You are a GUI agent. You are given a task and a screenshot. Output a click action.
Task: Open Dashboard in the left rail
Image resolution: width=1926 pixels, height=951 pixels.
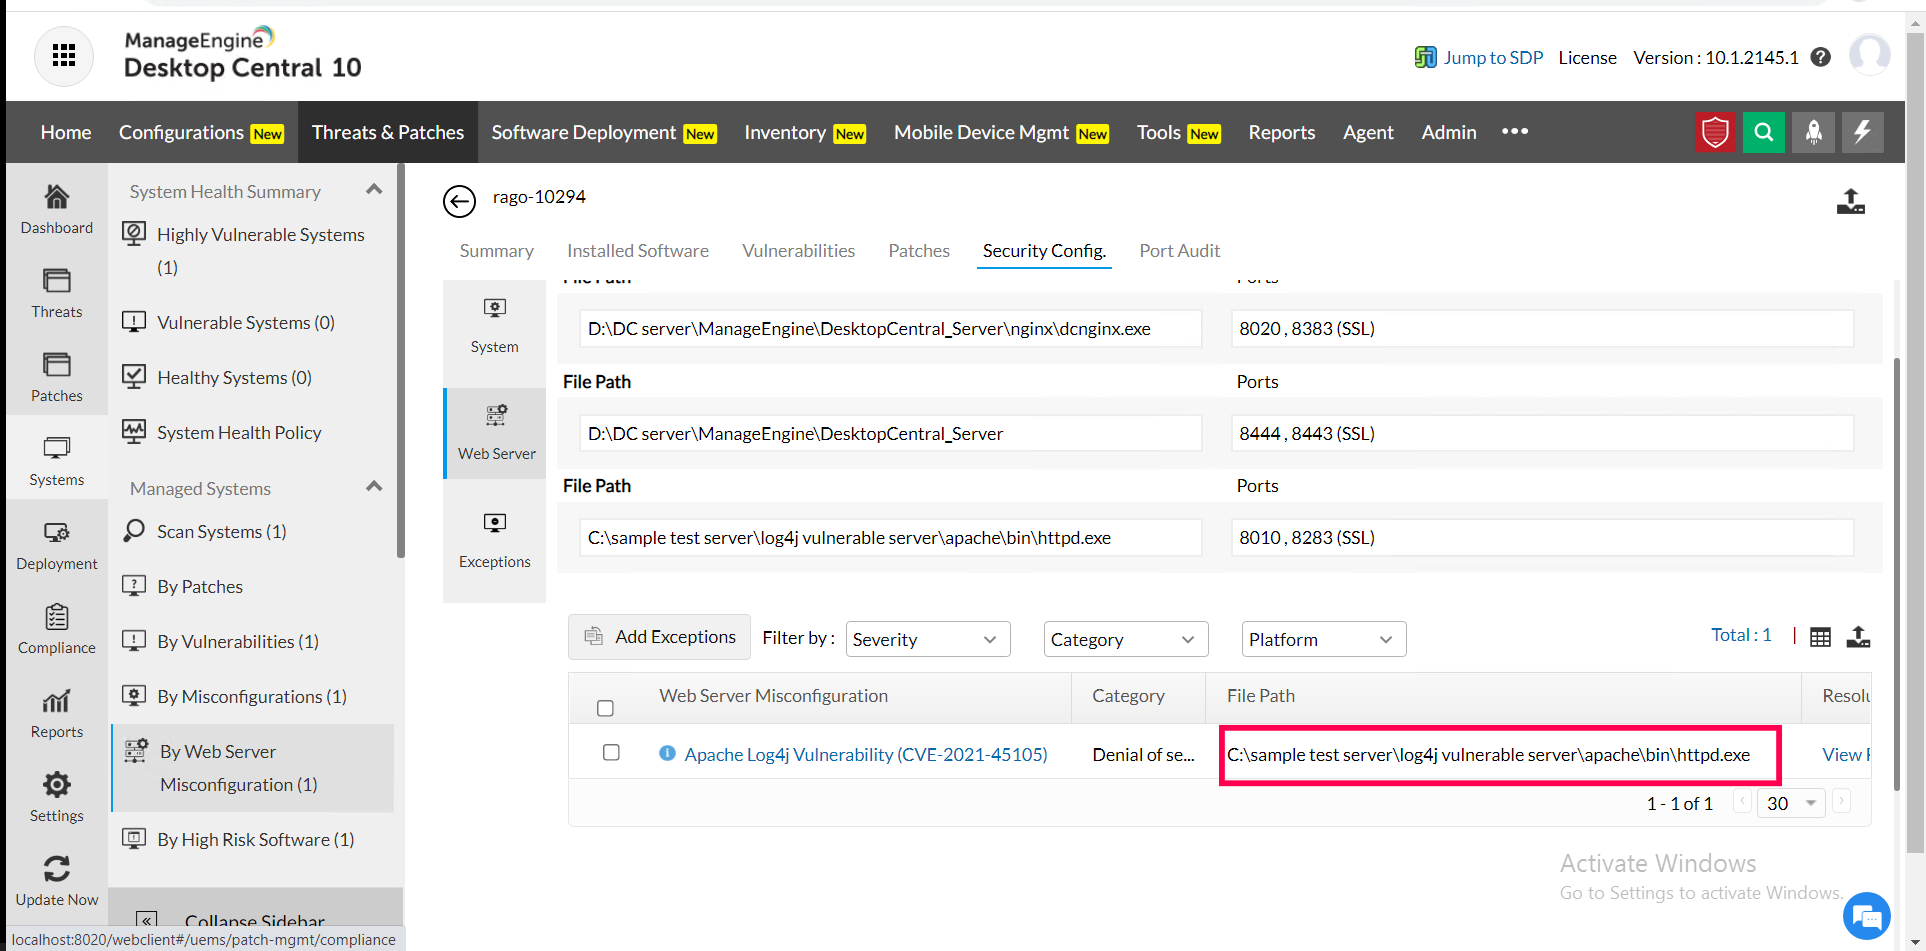click(57, 209)
